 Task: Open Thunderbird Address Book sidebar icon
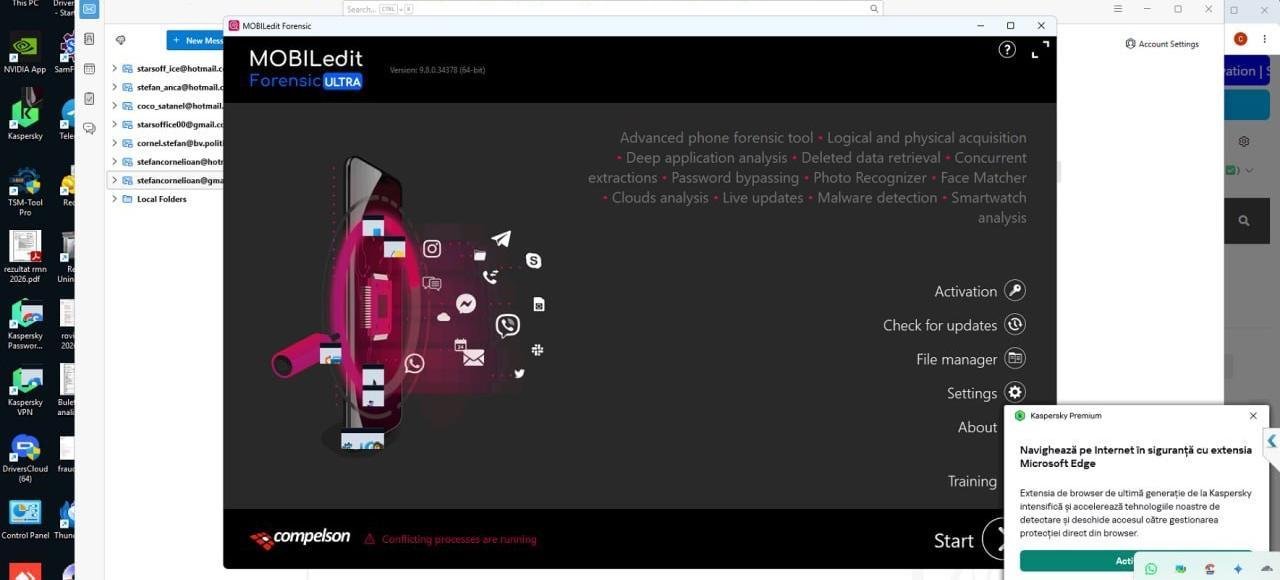89,39
